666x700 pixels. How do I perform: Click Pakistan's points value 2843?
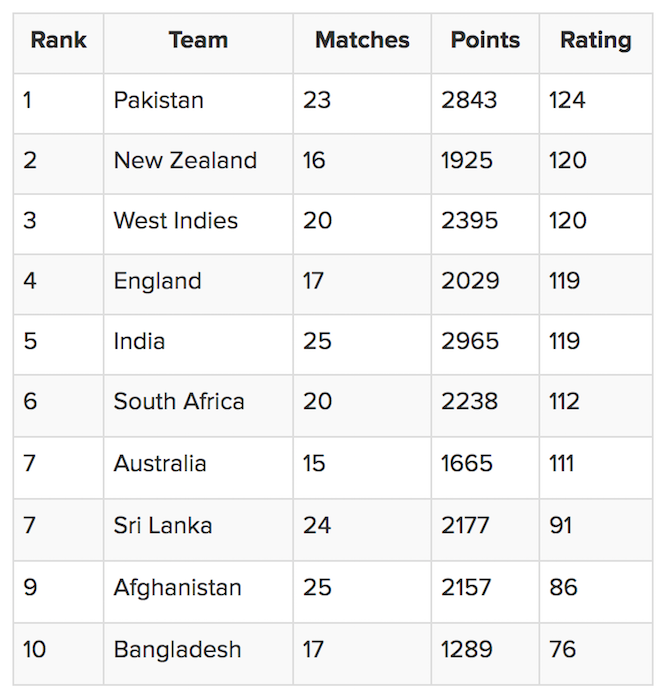click(468, 101)
